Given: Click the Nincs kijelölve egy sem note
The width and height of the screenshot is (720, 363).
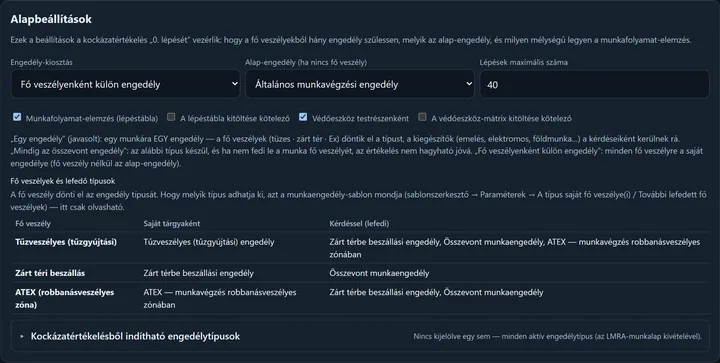Looking at the screenshot, I should (557, 336).
